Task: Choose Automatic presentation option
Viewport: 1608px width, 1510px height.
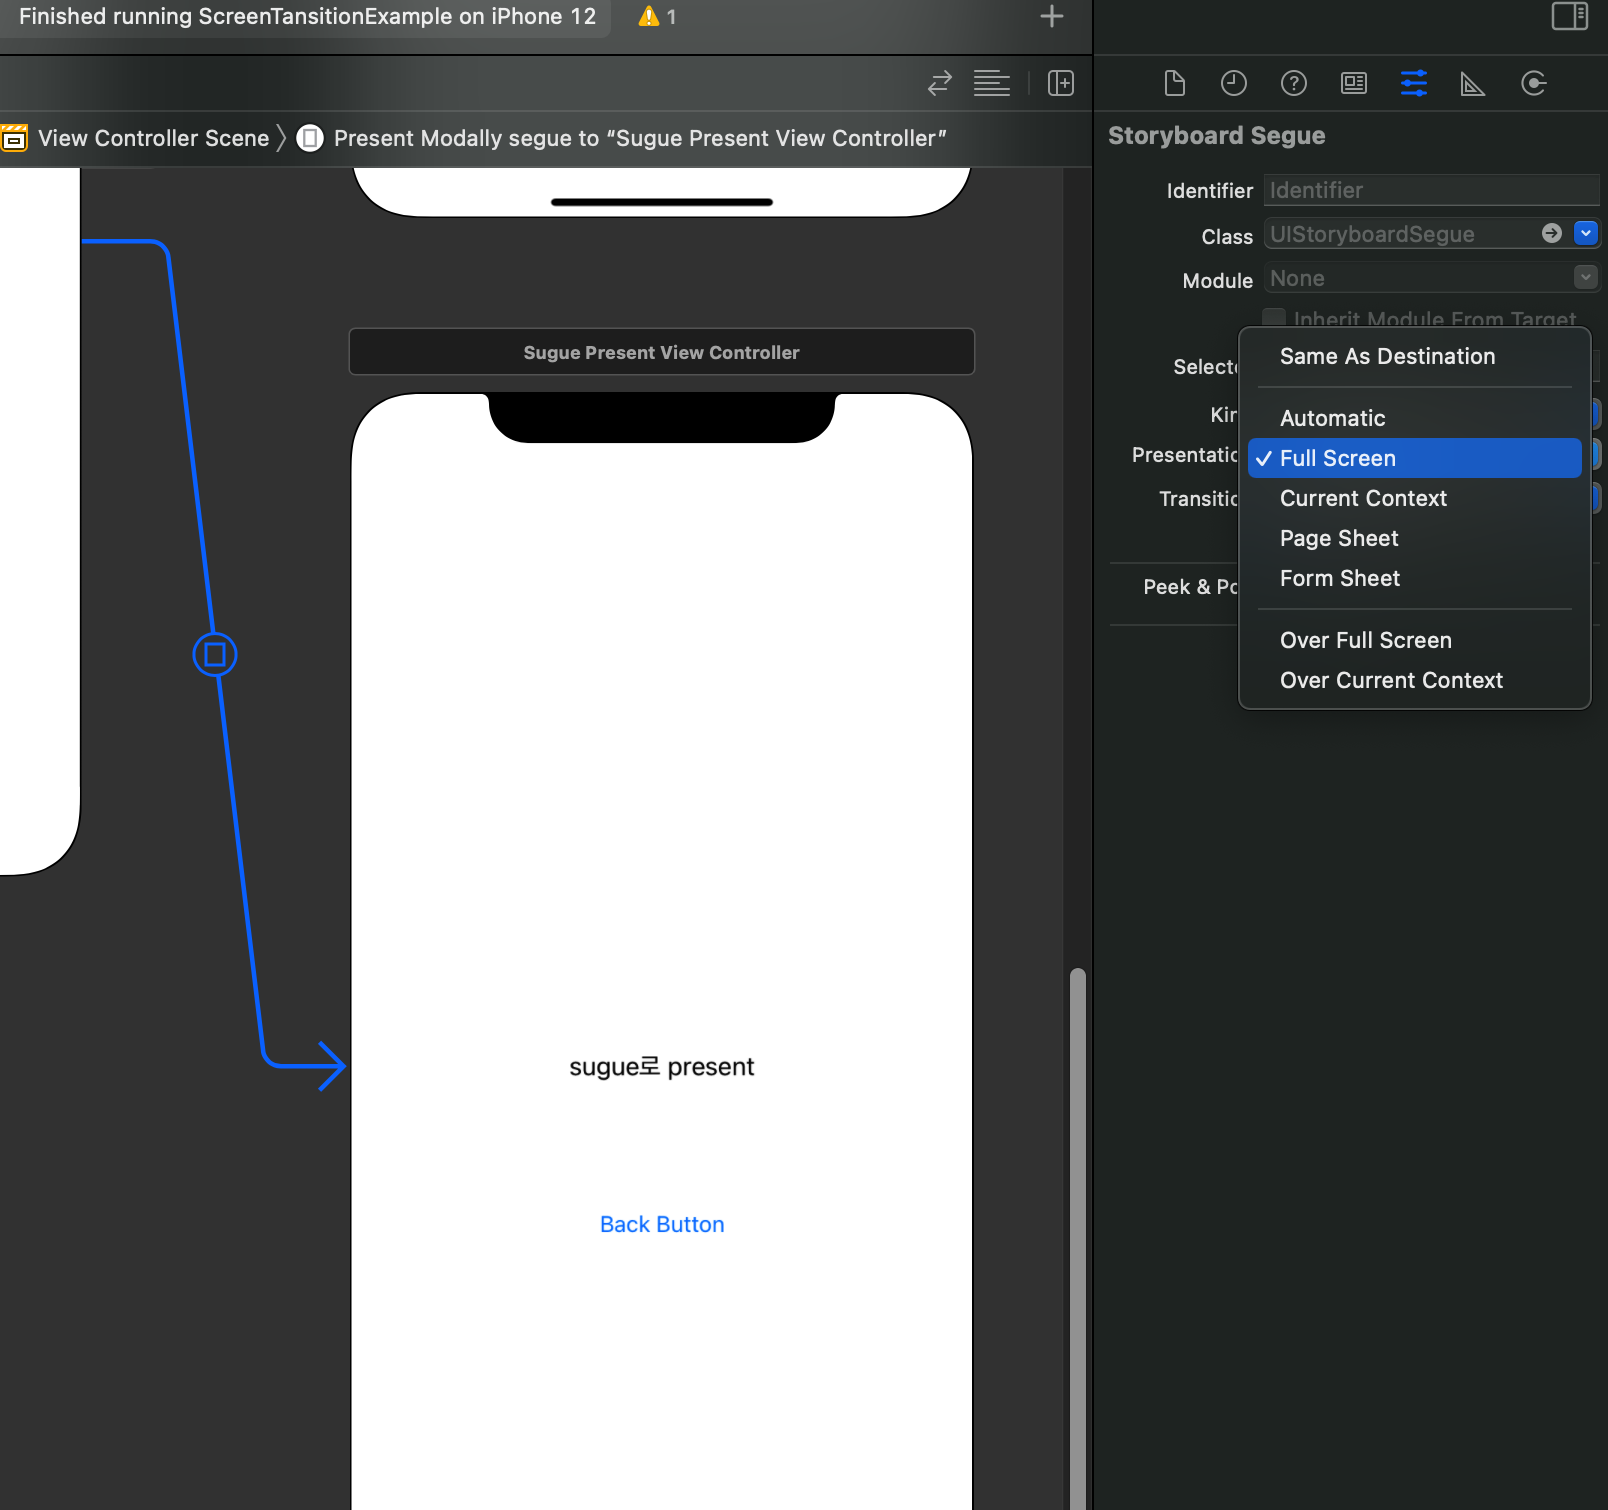Action: (x=1415, y=418)
